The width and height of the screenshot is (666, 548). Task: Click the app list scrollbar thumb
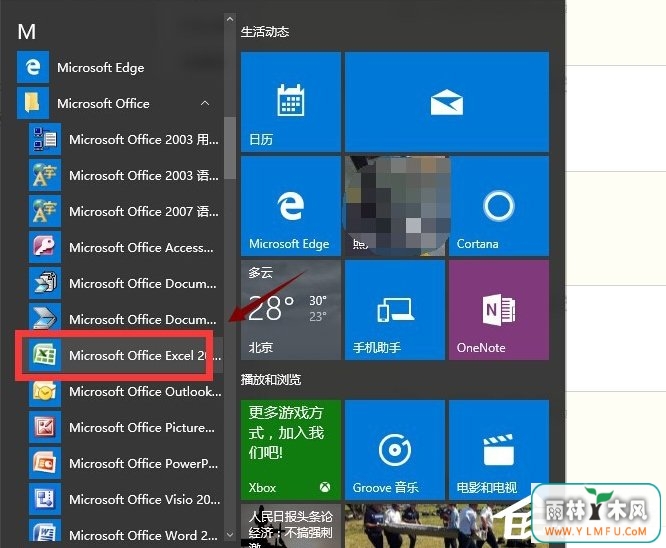(230, 148)
